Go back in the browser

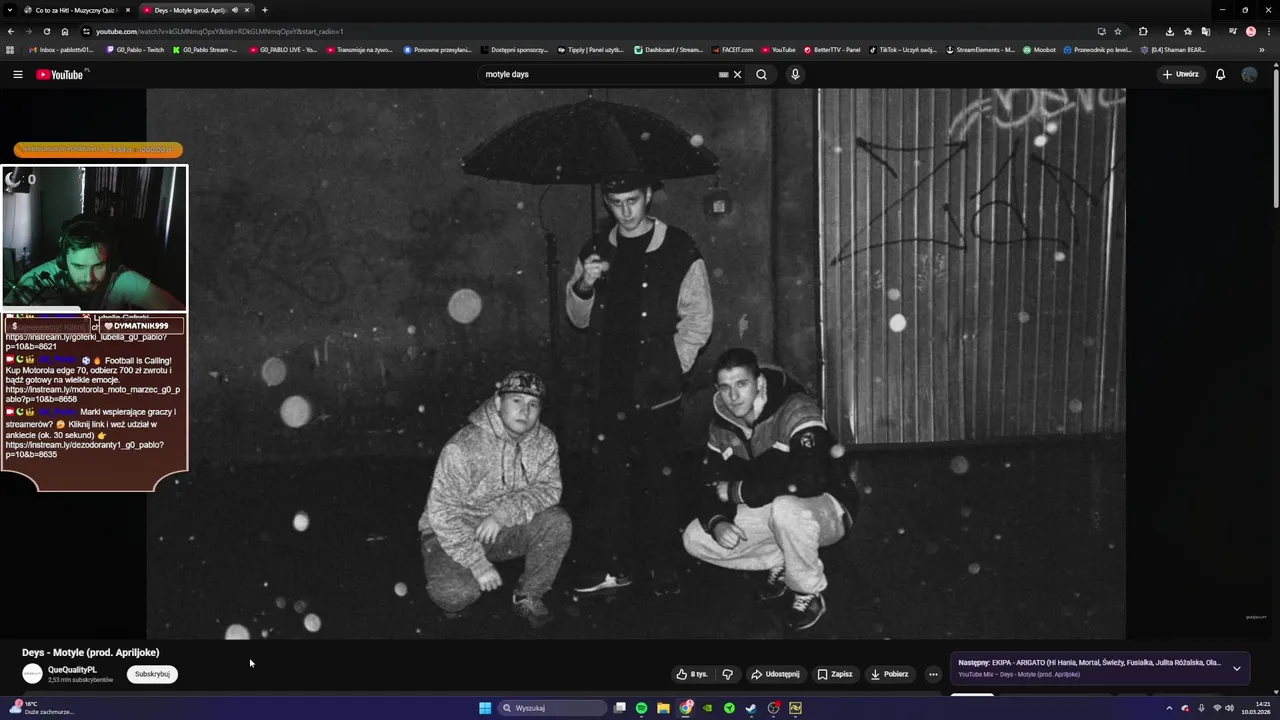point(11,31)
